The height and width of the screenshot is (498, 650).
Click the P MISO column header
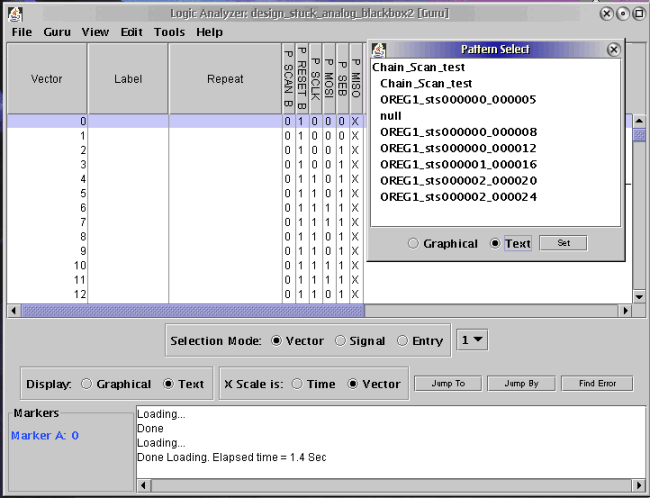tap(356, 78)
